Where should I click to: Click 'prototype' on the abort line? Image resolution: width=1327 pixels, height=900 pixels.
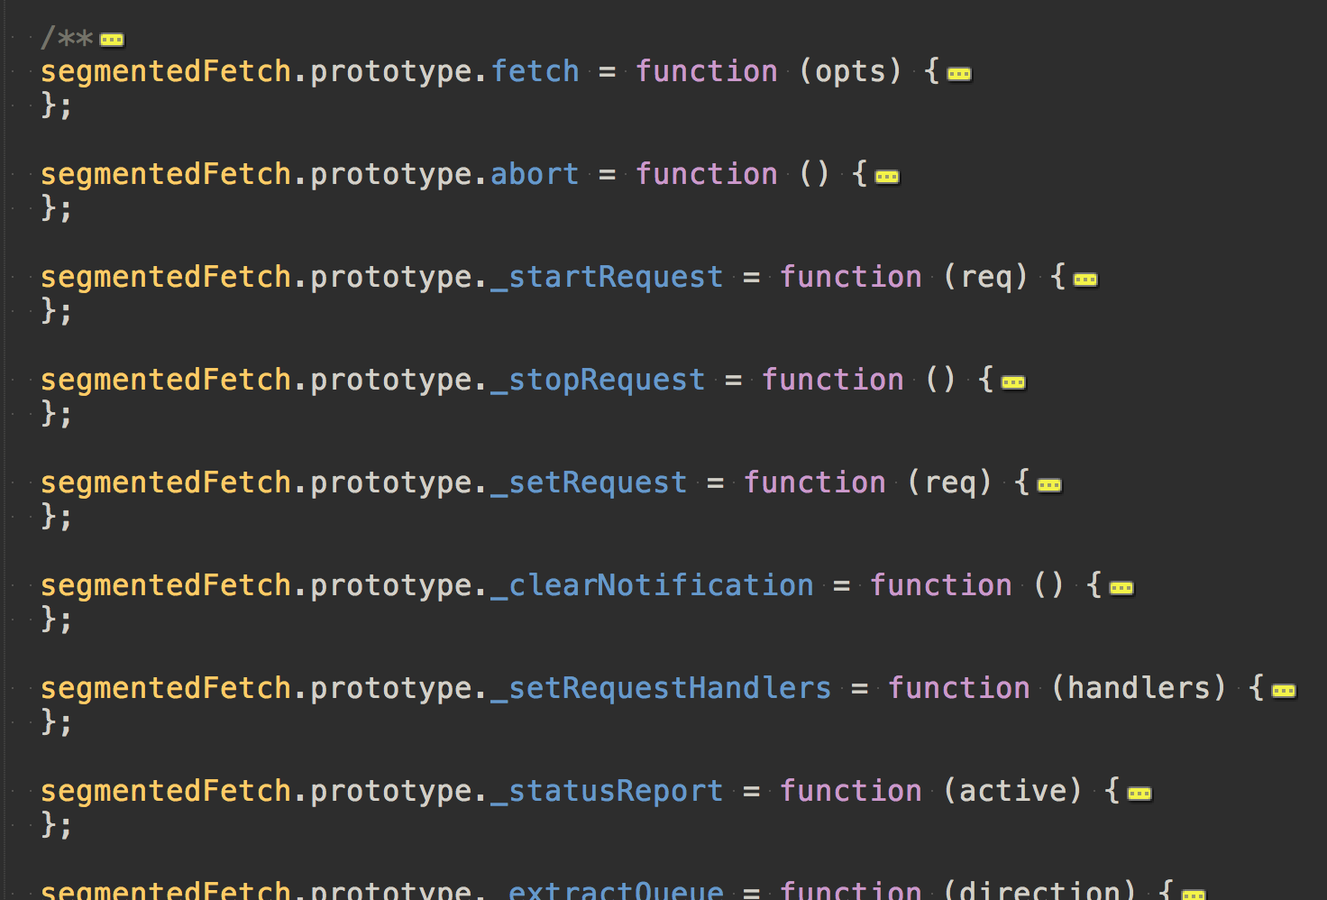391,174
